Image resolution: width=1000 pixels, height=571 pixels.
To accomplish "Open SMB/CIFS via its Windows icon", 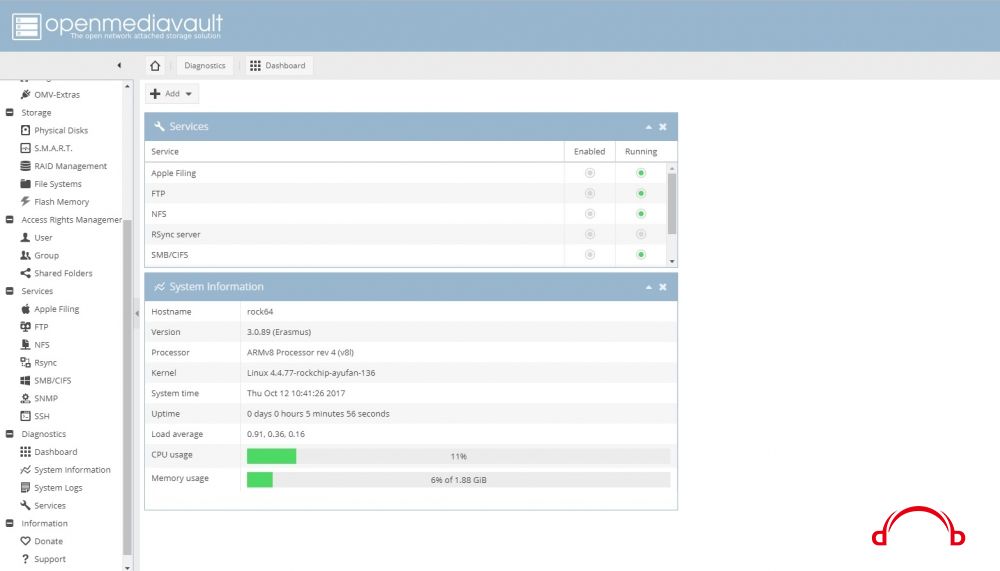I will coord(26,380).
